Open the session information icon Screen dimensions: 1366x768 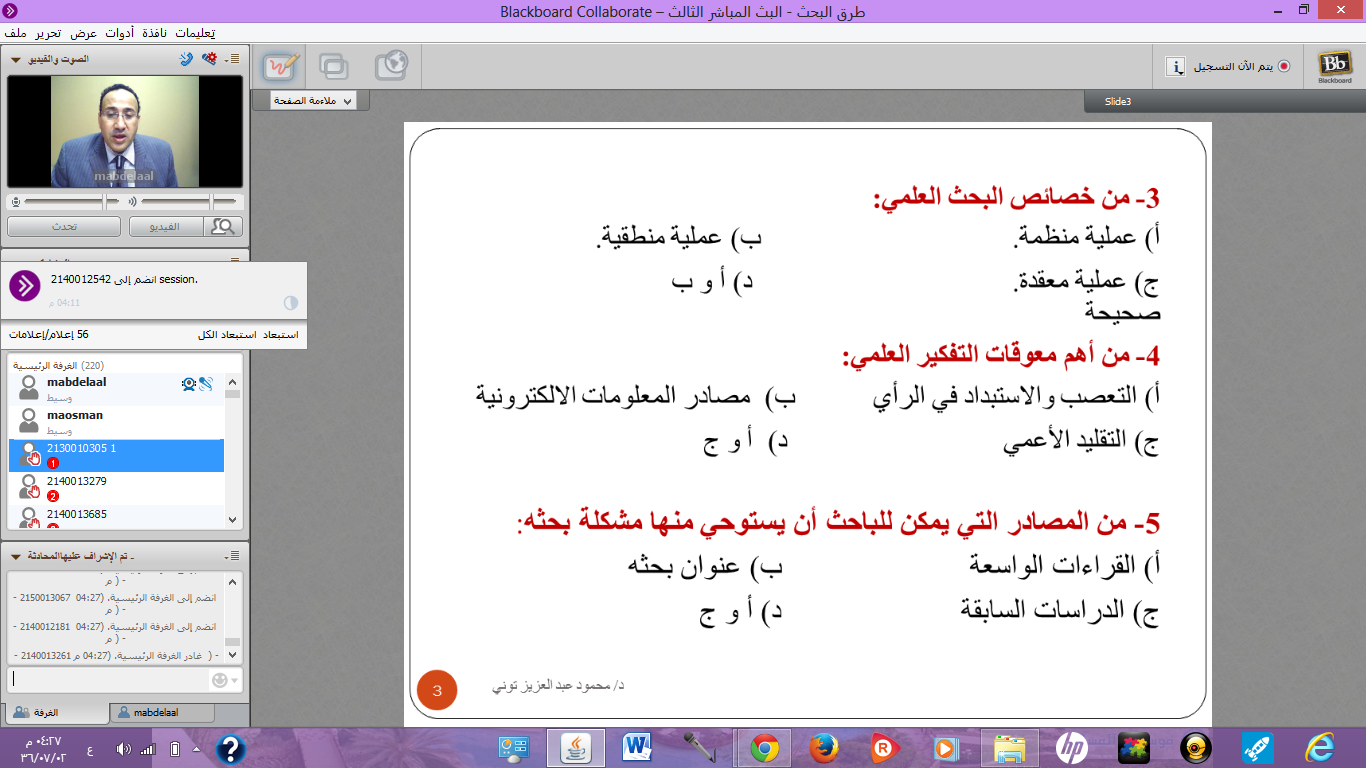[x=1175, y=67]
